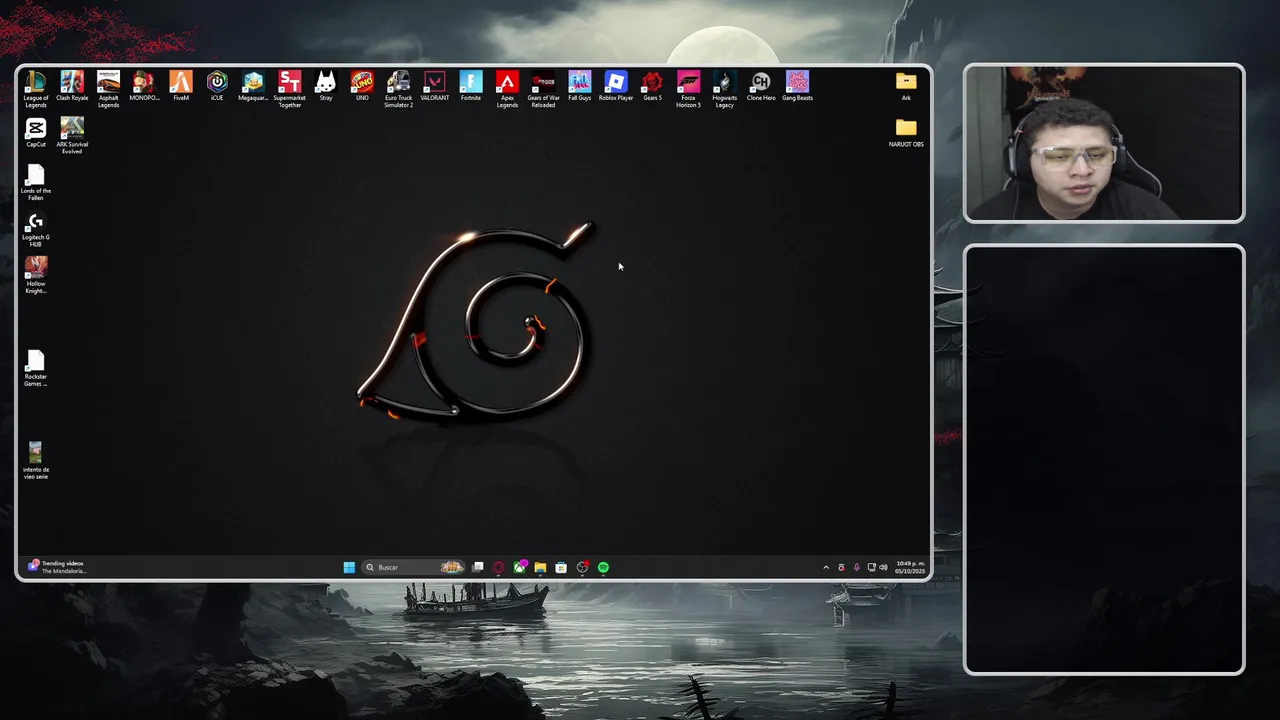Click the Gang Beasts icon
The height and width of the screenshot is (720, 1280).
(797, 86)
